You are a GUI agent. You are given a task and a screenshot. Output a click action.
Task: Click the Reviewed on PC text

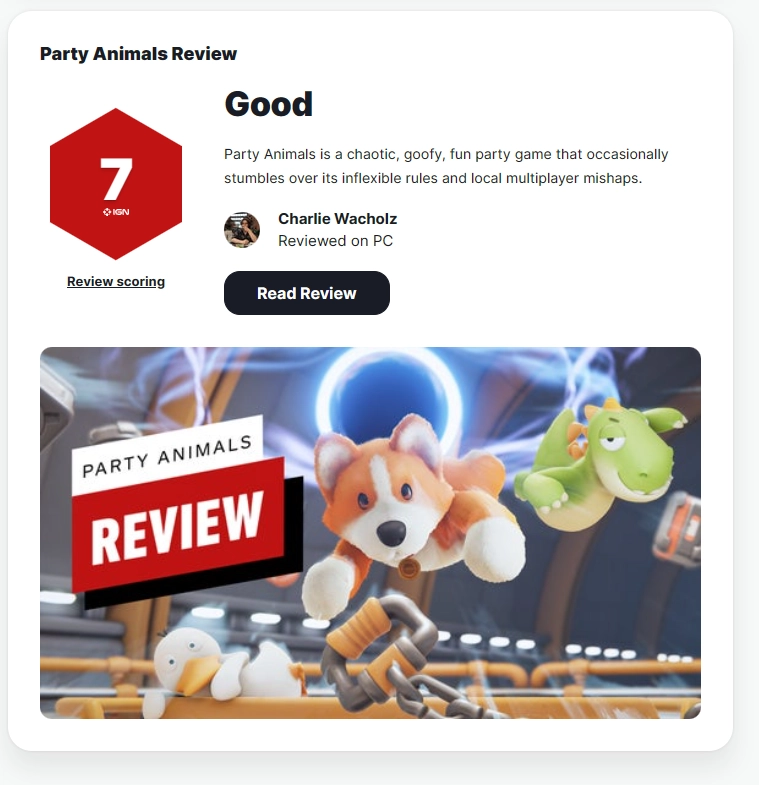335,241
